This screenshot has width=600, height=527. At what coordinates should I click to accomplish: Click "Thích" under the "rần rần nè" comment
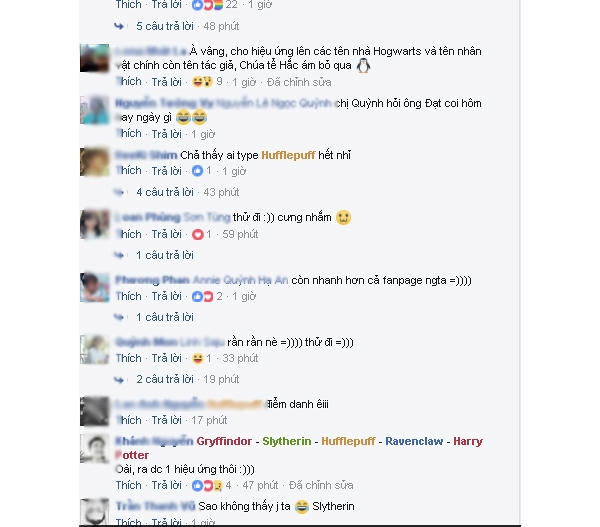coord(129,358)
